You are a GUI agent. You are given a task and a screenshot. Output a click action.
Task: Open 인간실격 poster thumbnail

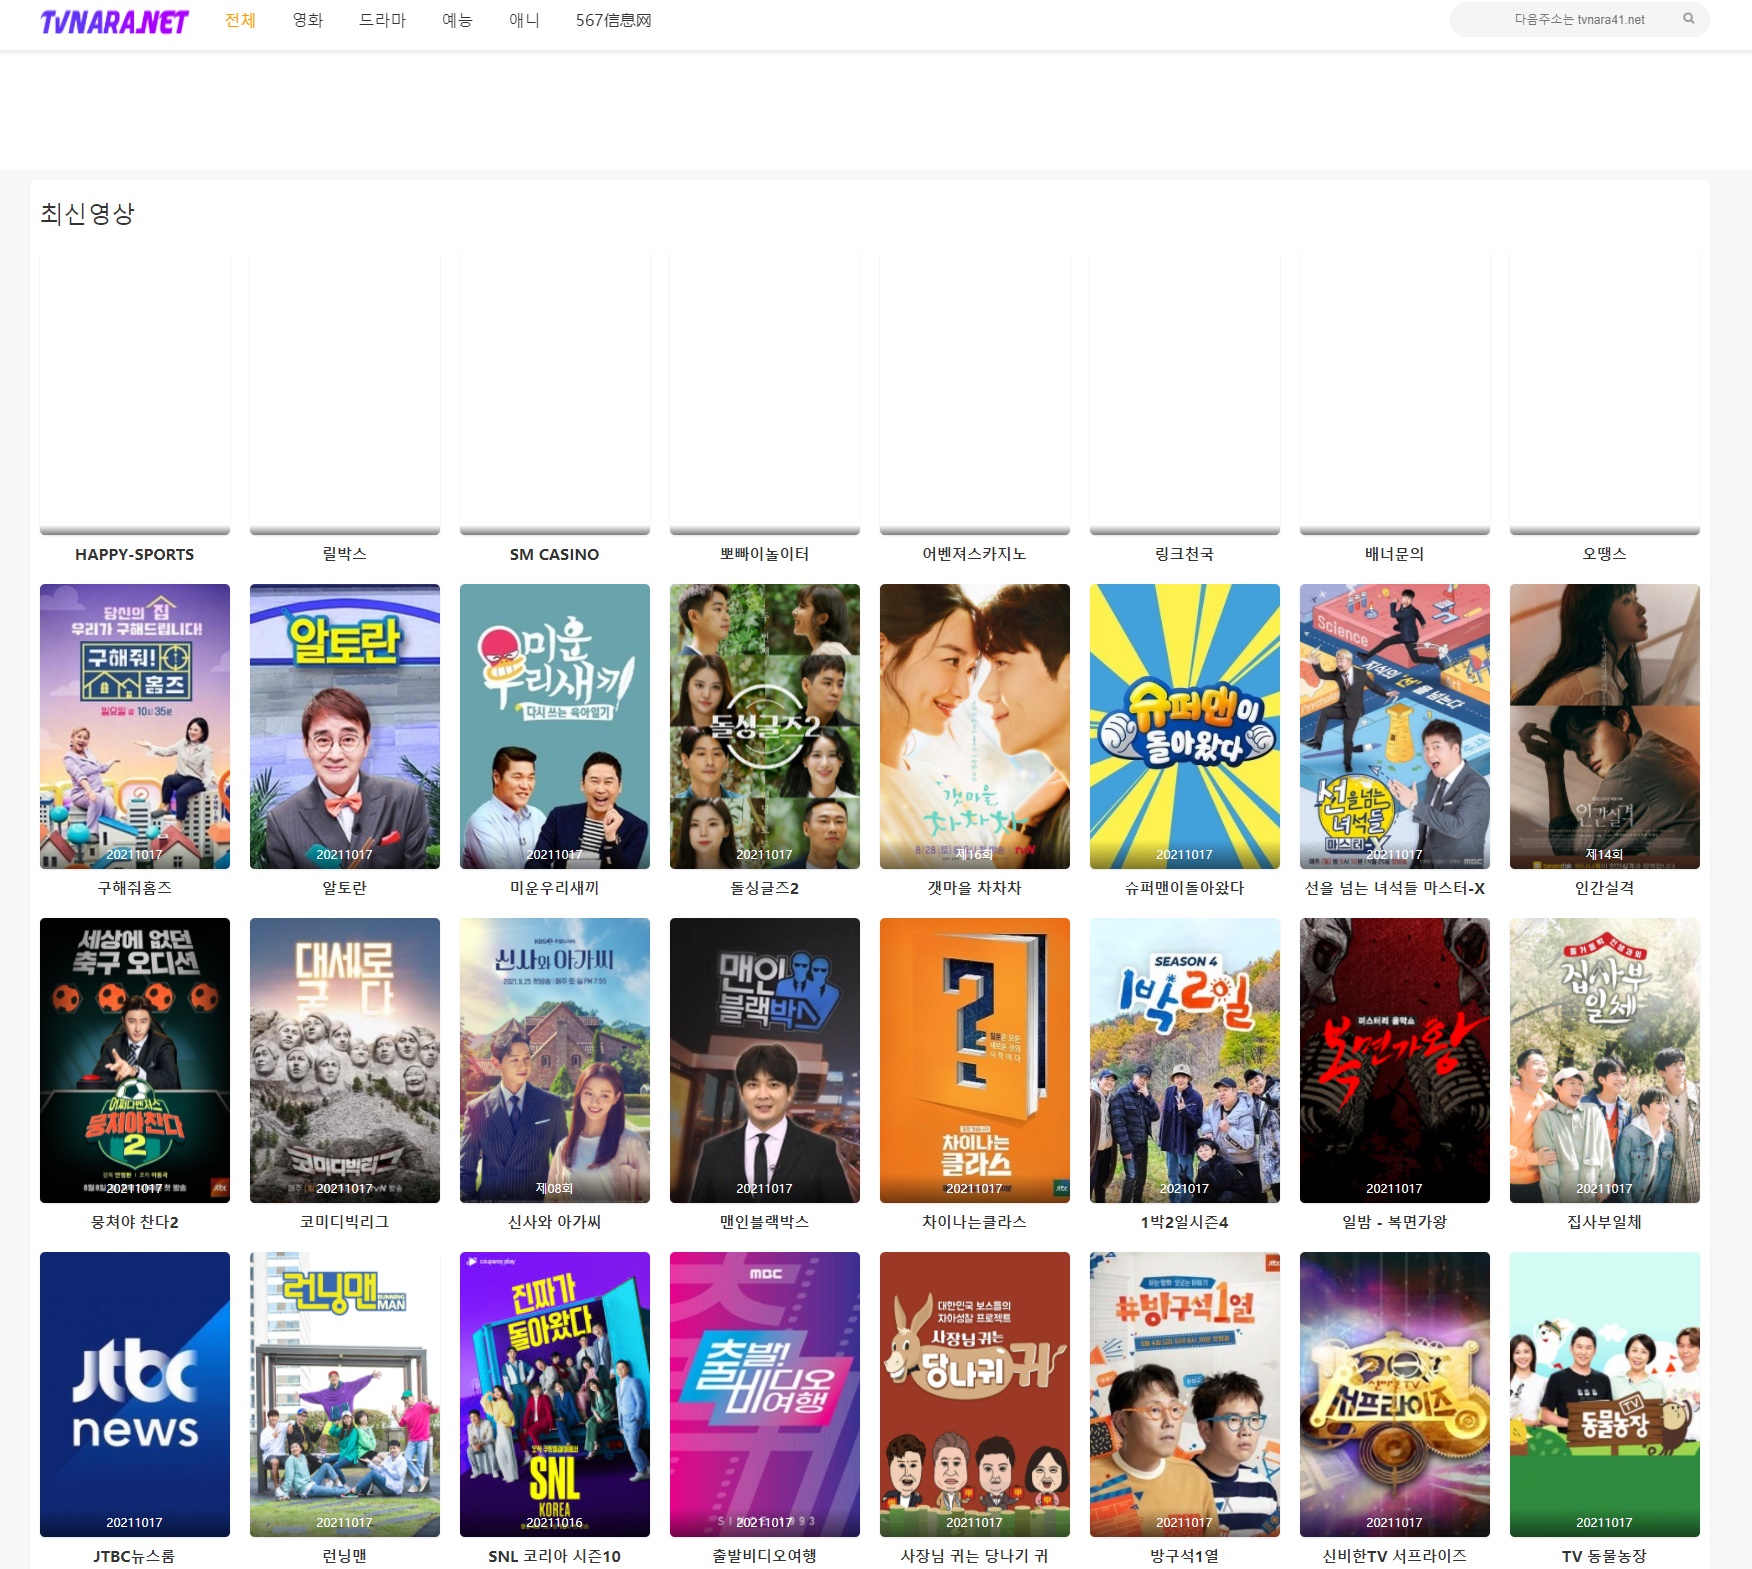pos(1605,726)
